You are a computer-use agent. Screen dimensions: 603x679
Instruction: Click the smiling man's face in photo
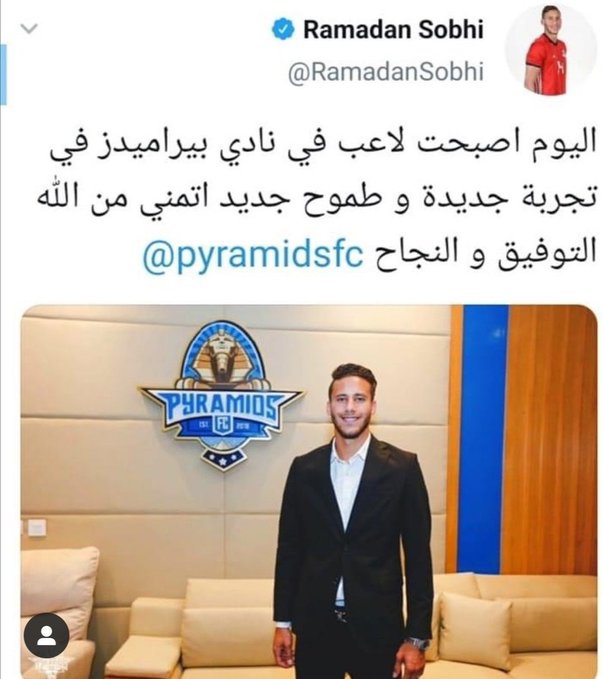[x=351, y=401]
